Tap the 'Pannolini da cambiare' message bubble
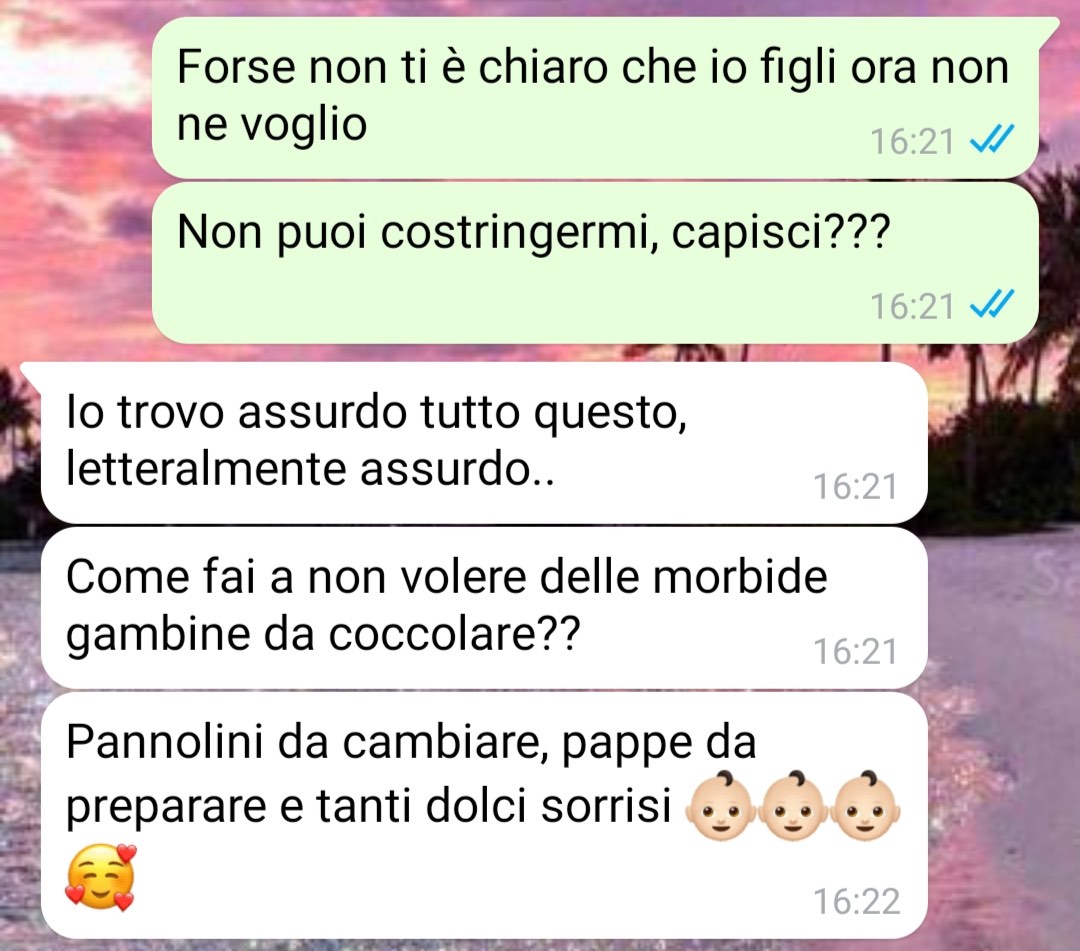This screenshot has height=951, width=1080. coord(484,815)
